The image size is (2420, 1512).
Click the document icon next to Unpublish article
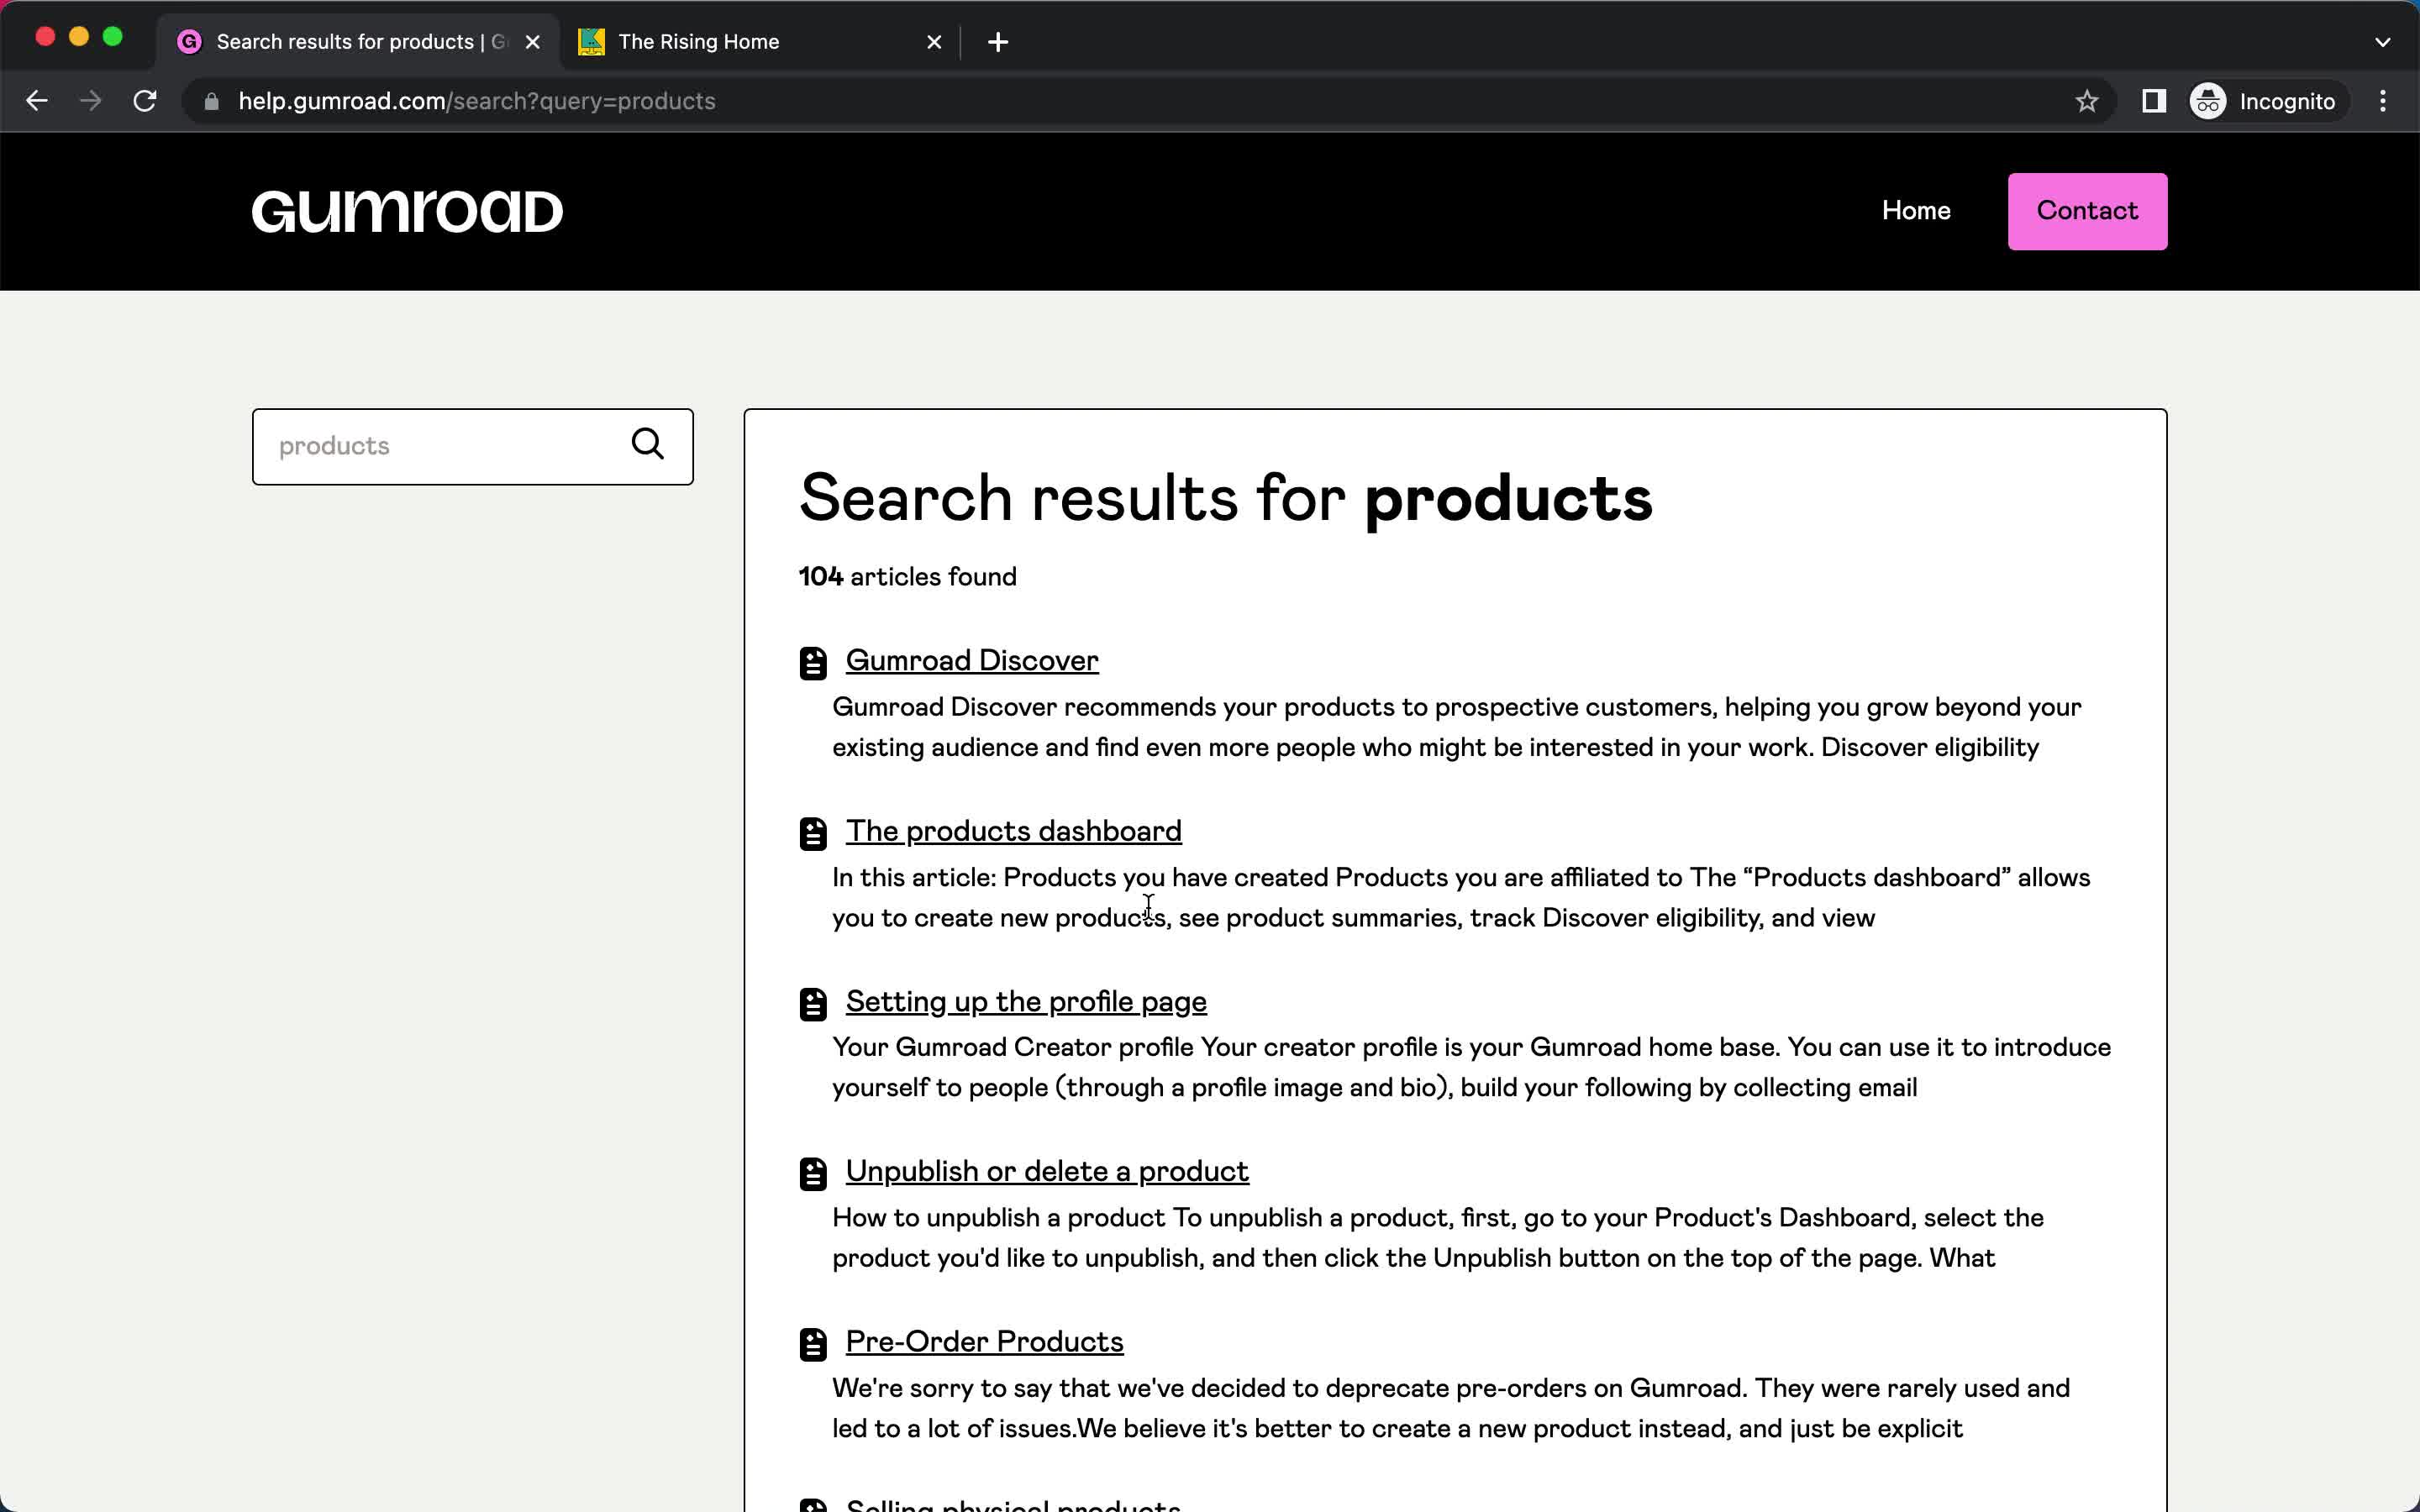point(812,1173)
